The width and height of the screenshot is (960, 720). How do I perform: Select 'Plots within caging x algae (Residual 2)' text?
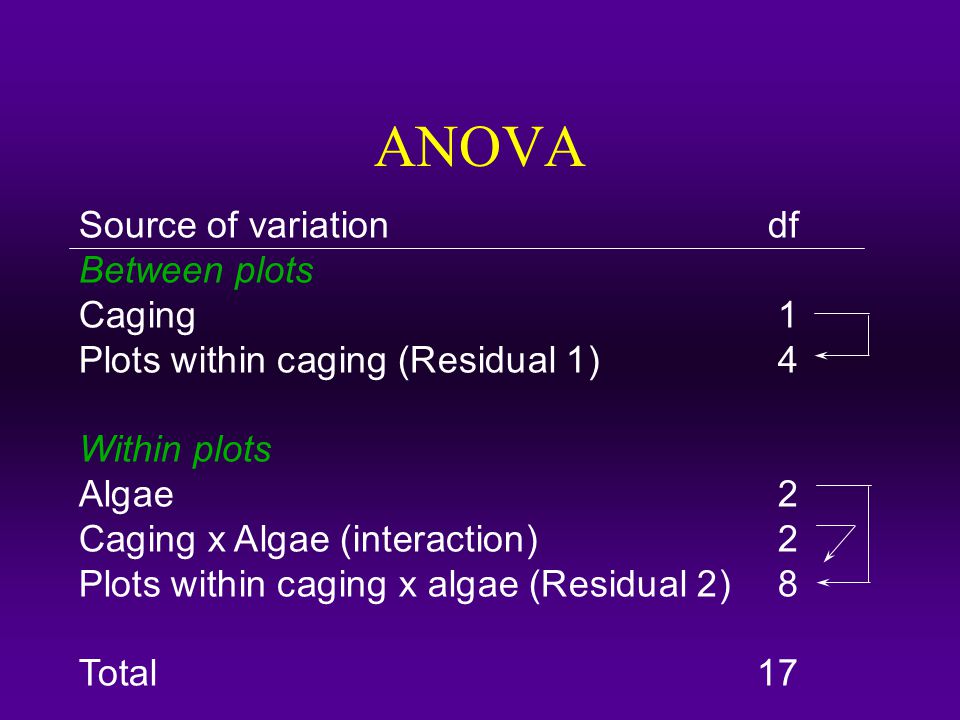click(x=405, y=585)
